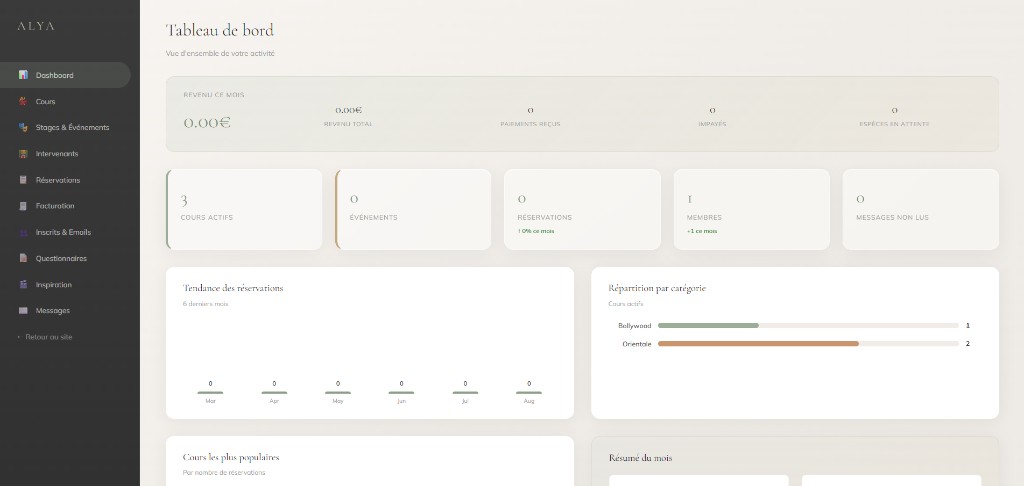Click the Intervenants sidebar icon
The height and width of the screenshot is (486, 1024).
click(x=24, y=154)
